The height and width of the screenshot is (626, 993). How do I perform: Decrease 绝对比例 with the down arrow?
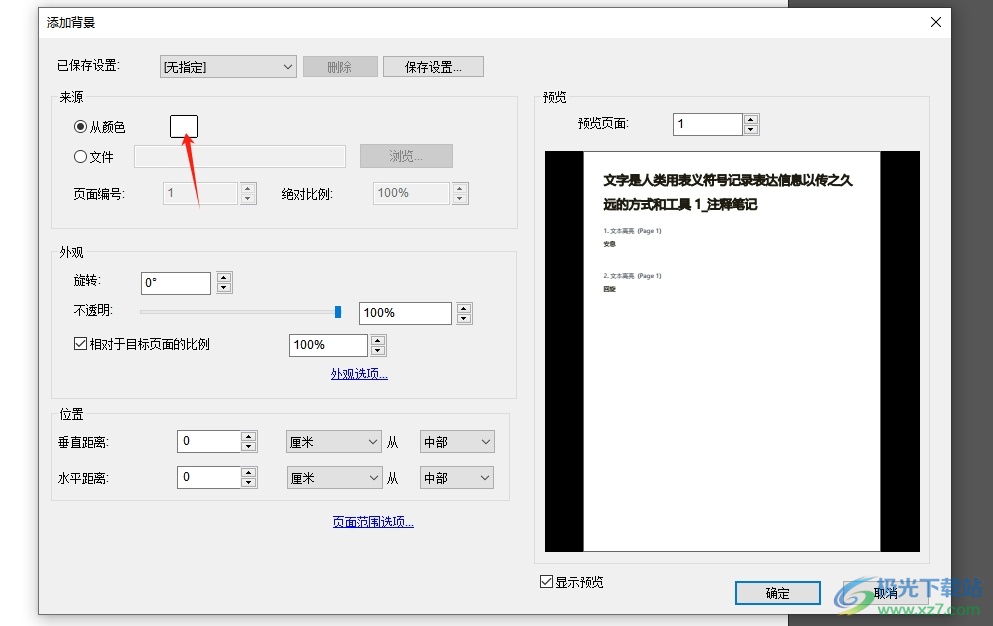point(460,198)
